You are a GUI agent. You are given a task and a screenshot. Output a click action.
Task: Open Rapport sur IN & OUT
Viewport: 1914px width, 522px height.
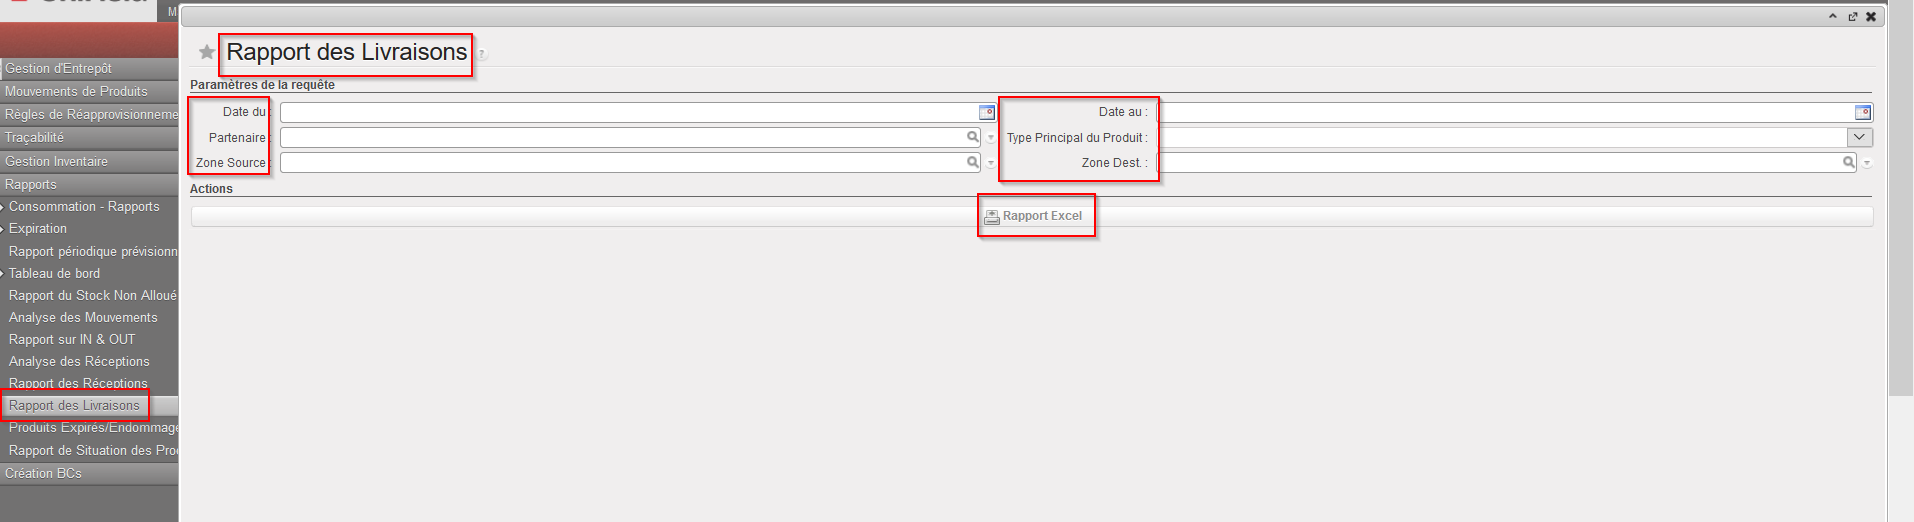click(x=72, y=339)
